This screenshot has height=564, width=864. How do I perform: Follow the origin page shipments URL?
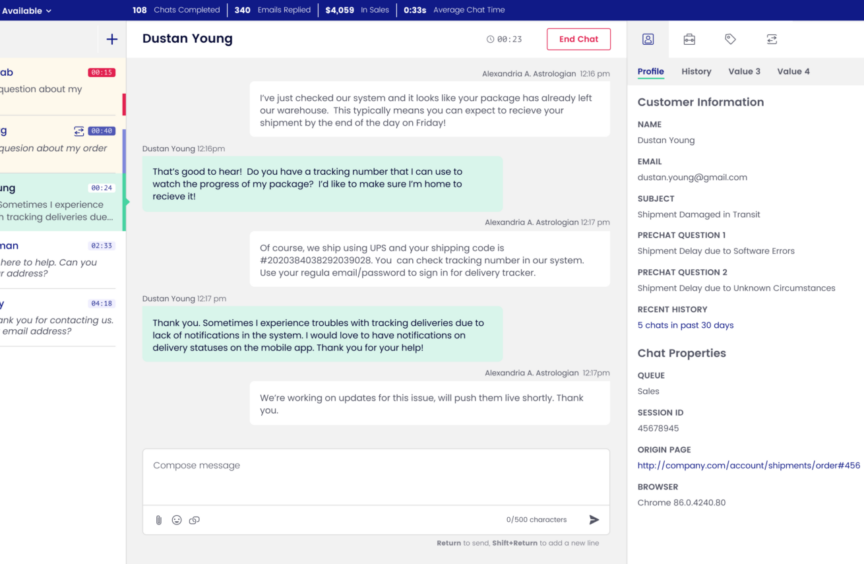[748, 465]
